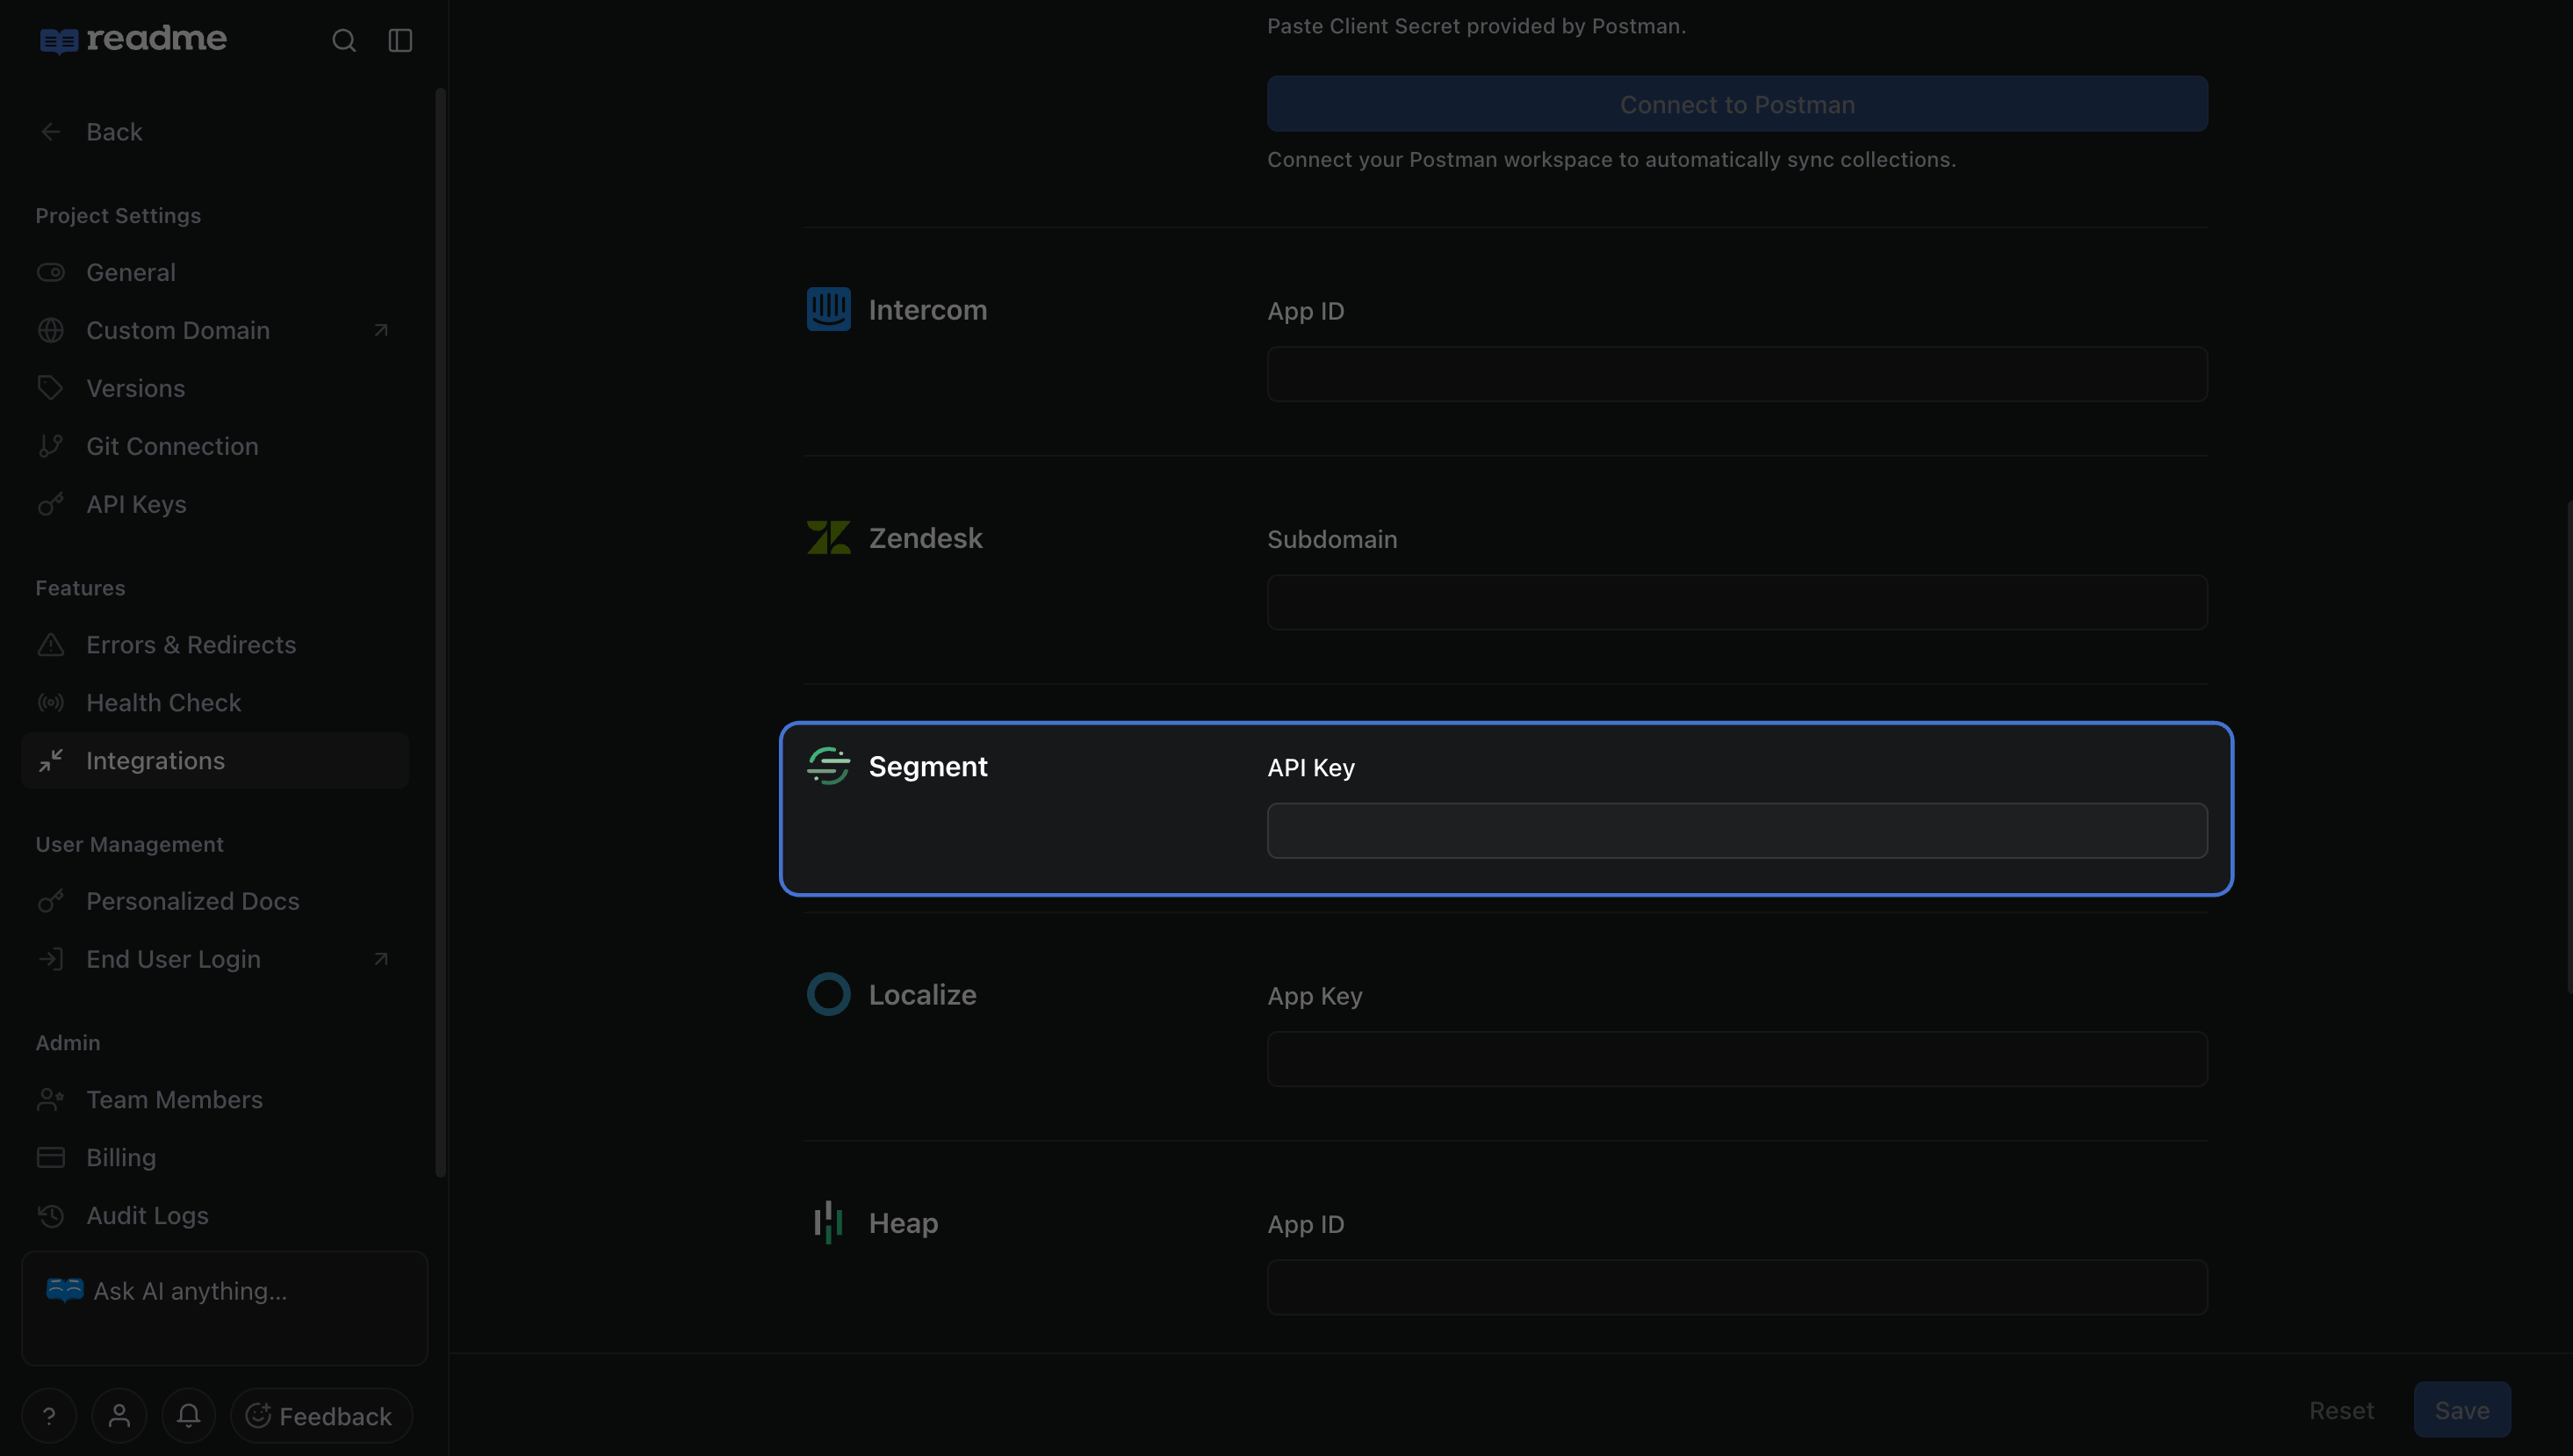The width and height of the screenshot is (2573, 1456).
Task: Focus the Zendesk Subdomain field
Action: coord(1737,602)
